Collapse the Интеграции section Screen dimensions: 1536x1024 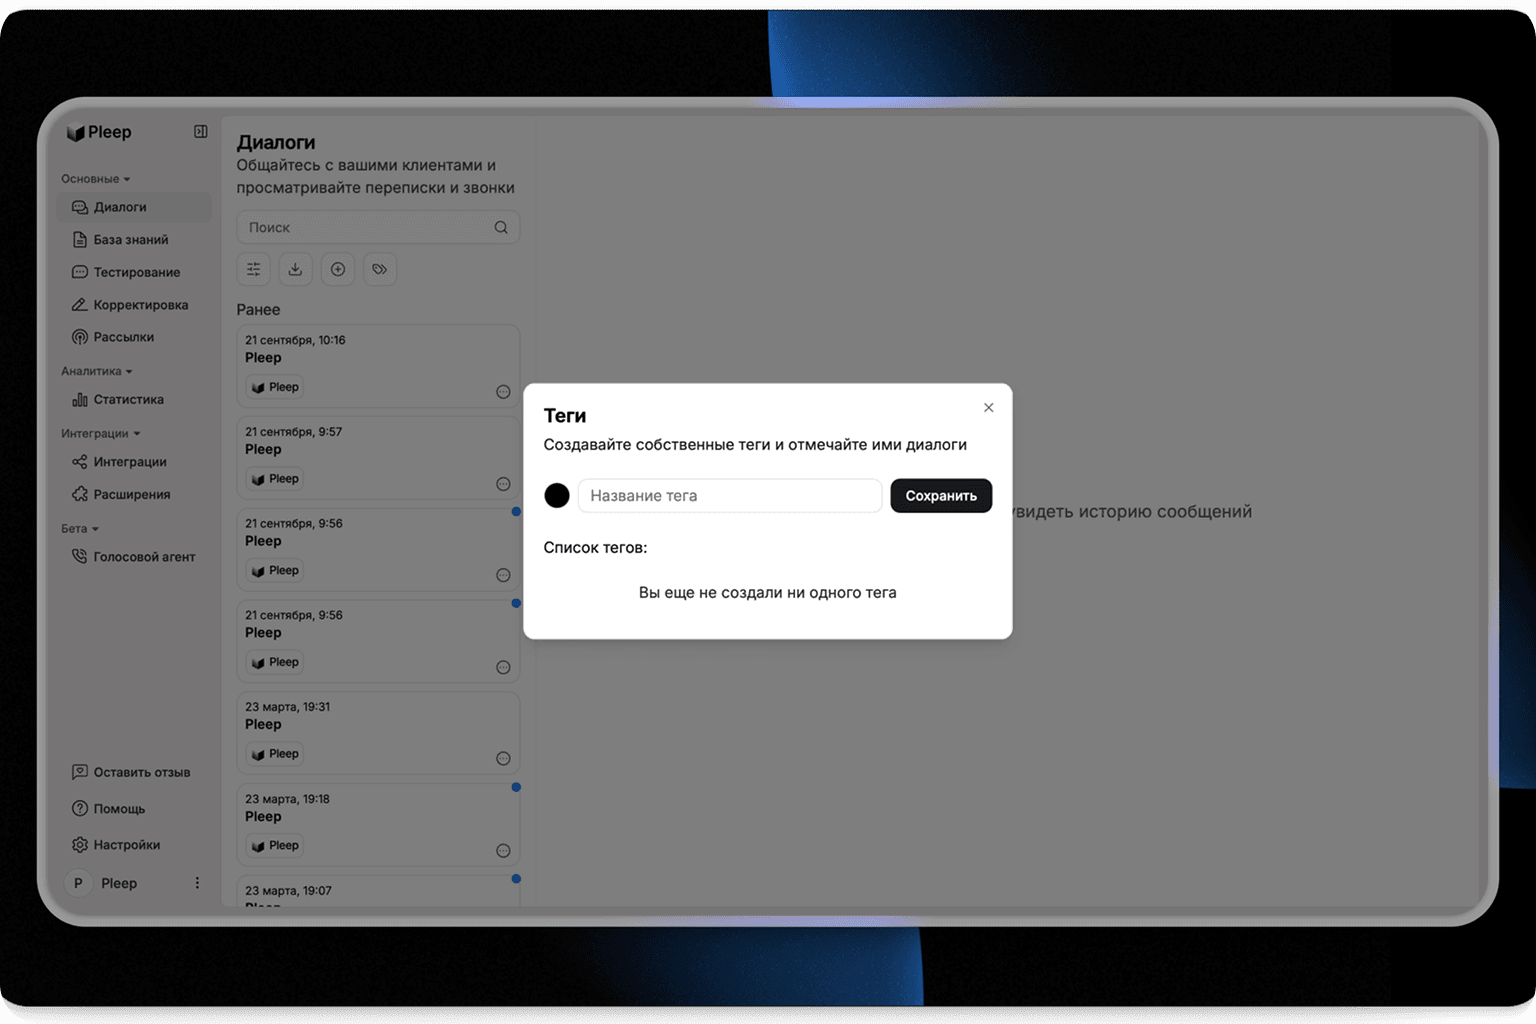(101, 434)
